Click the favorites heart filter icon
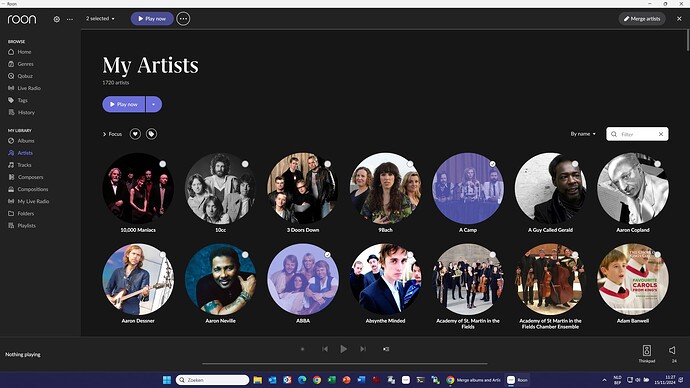Image resolution: width=690 pixels, height=388 pixels. pyautogui.click(x=135, y=134)
